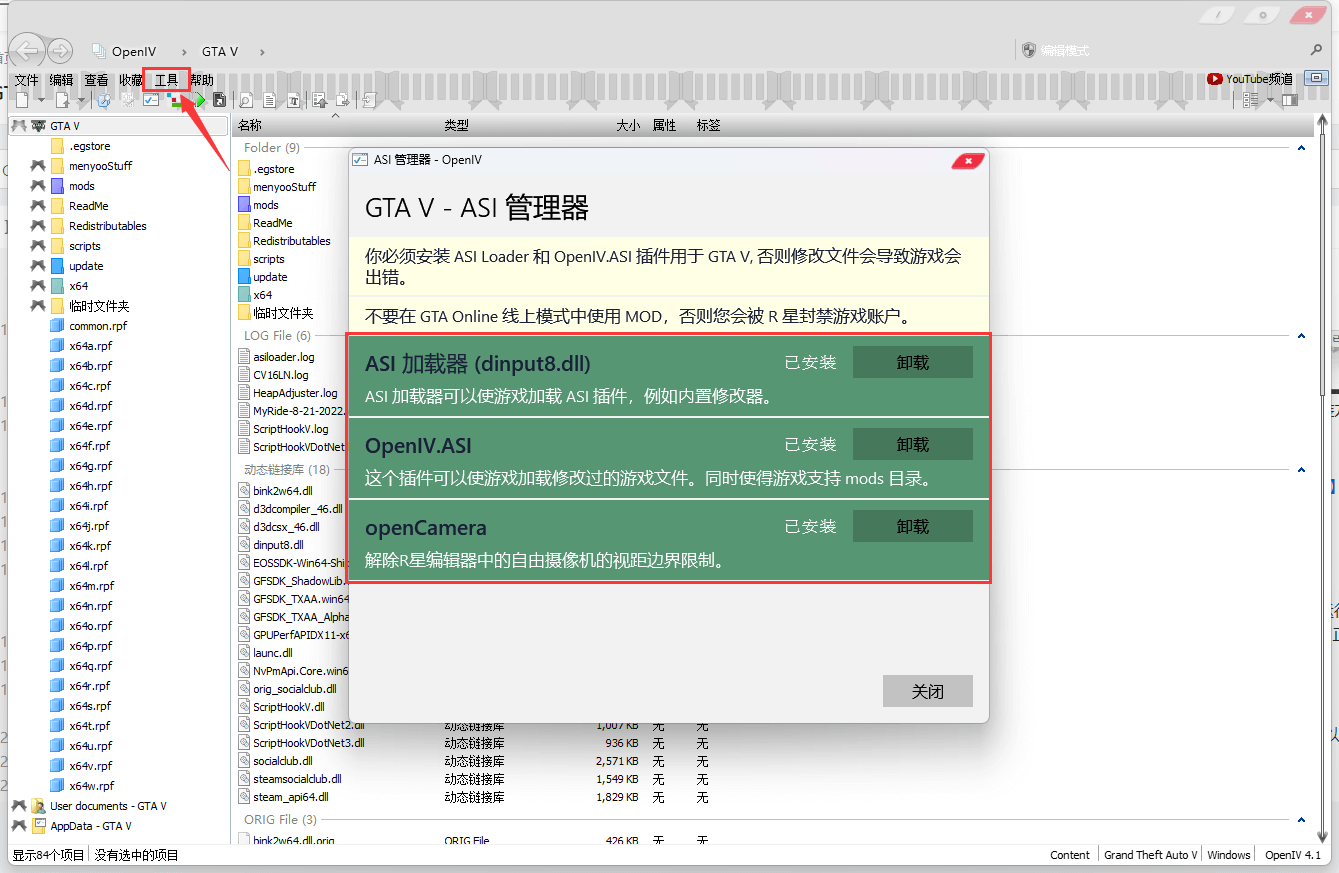This screenshot has width=1339, height=873.
Task: Click the 名称 column header
Action: 250,125
